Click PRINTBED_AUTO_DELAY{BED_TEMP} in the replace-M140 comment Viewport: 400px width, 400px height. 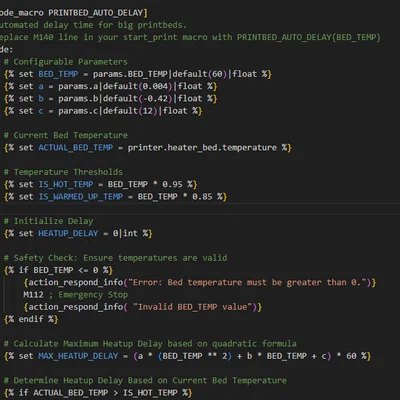(309, 37)
